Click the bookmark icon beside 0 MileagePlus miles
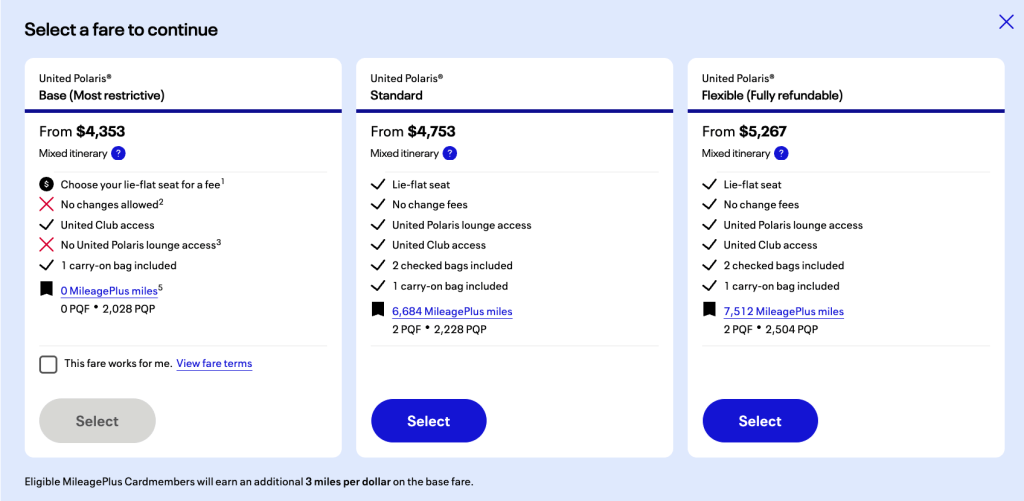 click(x=46, y=290)
